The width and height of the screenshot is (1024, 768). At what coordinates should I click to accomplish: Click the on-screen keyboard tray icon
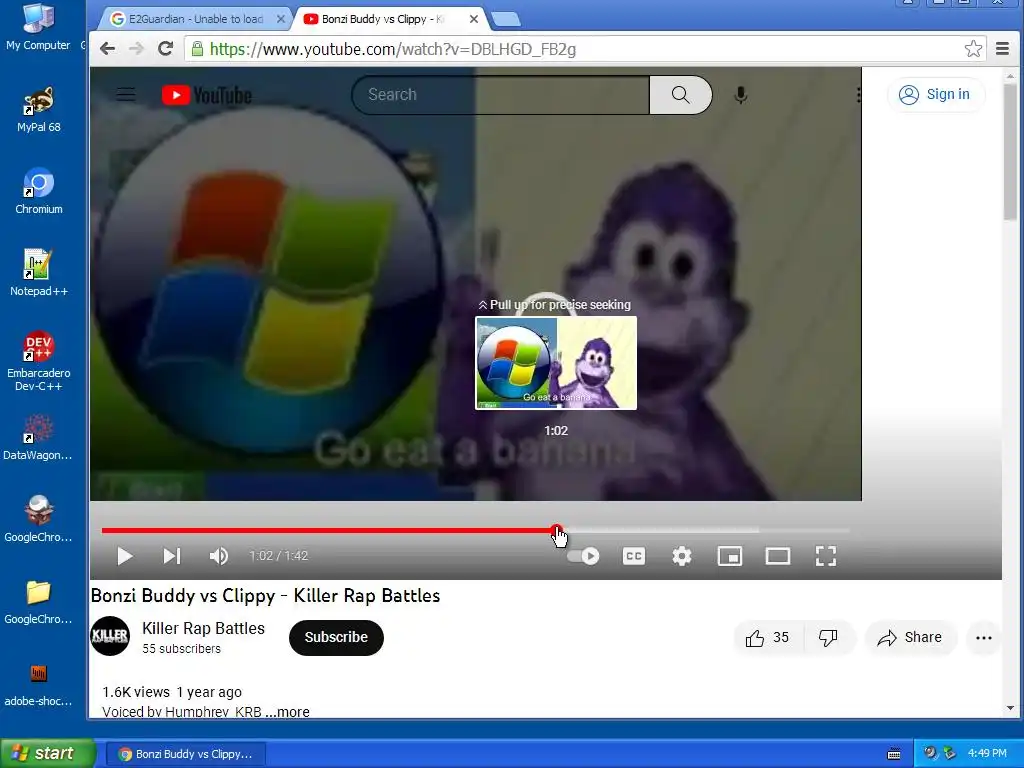coord(894,754)
